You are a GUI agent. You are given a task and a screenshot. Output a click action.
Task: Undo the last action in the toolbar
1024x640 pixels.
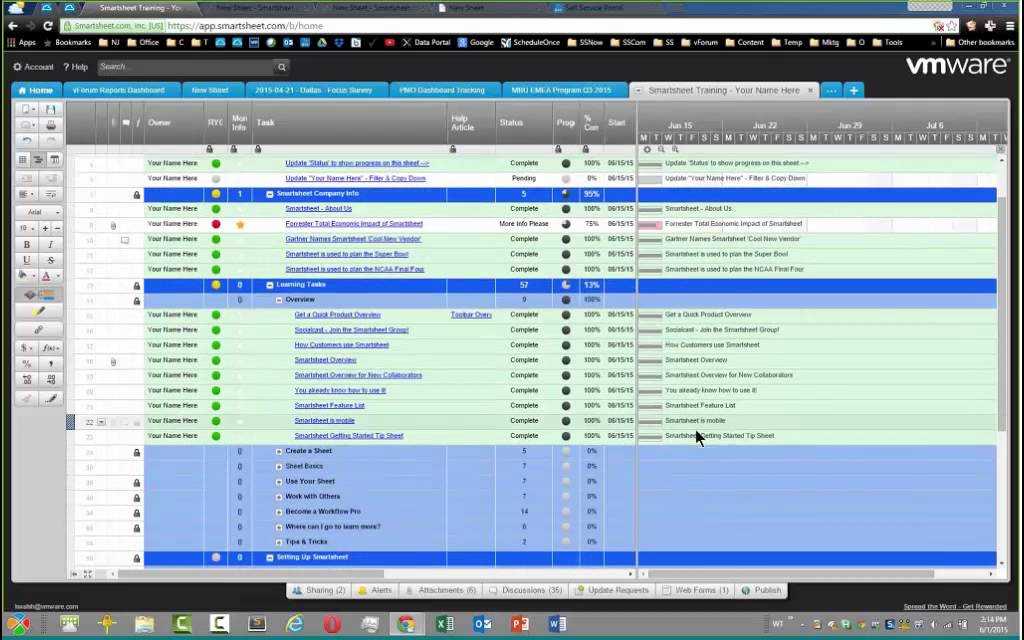(27, 140)
